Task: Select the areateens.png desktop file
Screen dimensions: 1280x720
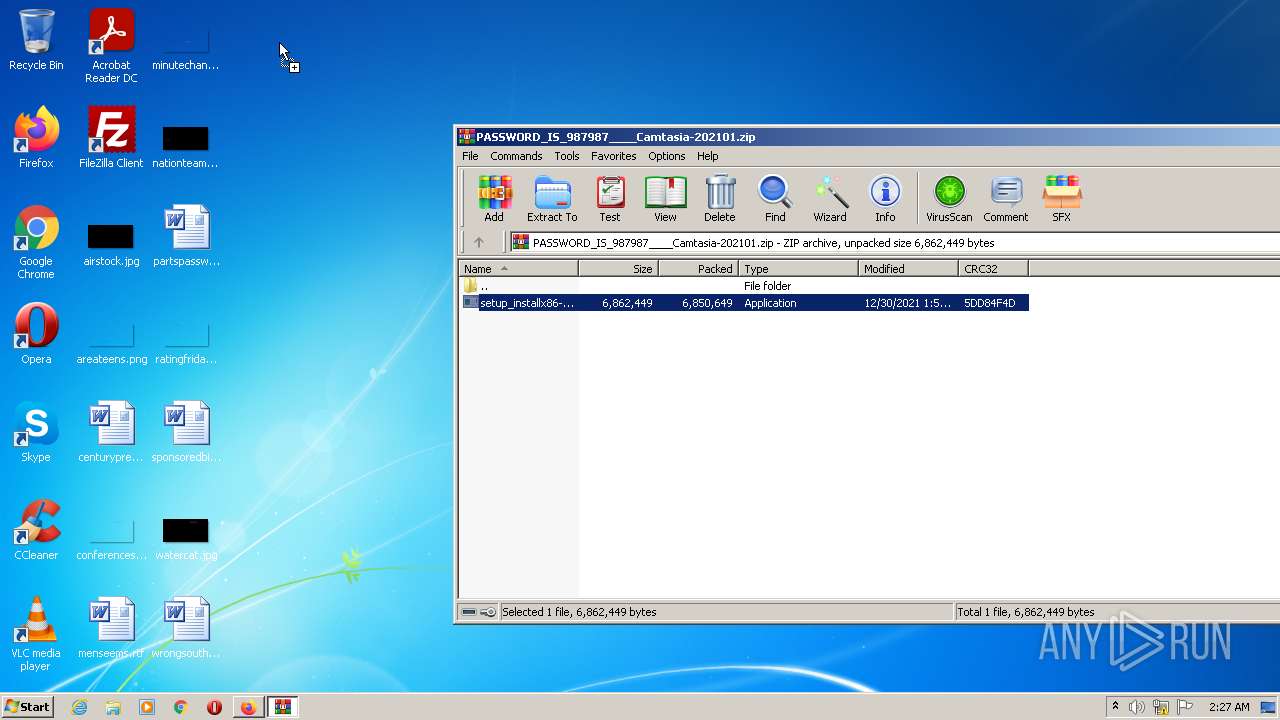Action: [x=111, y=342]
